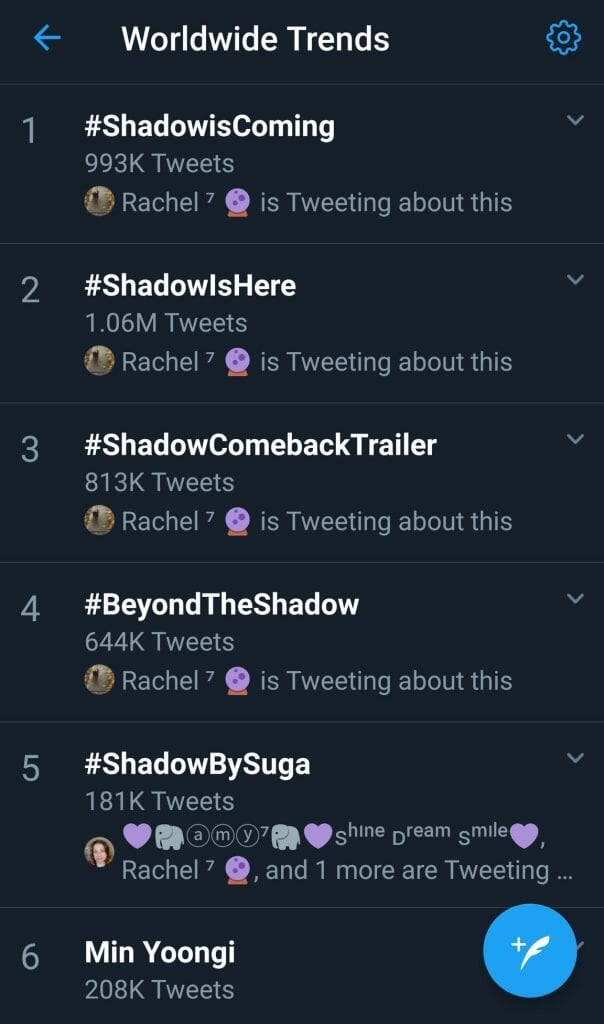View the #BeyondTheShadow trend

coord(222,605)
